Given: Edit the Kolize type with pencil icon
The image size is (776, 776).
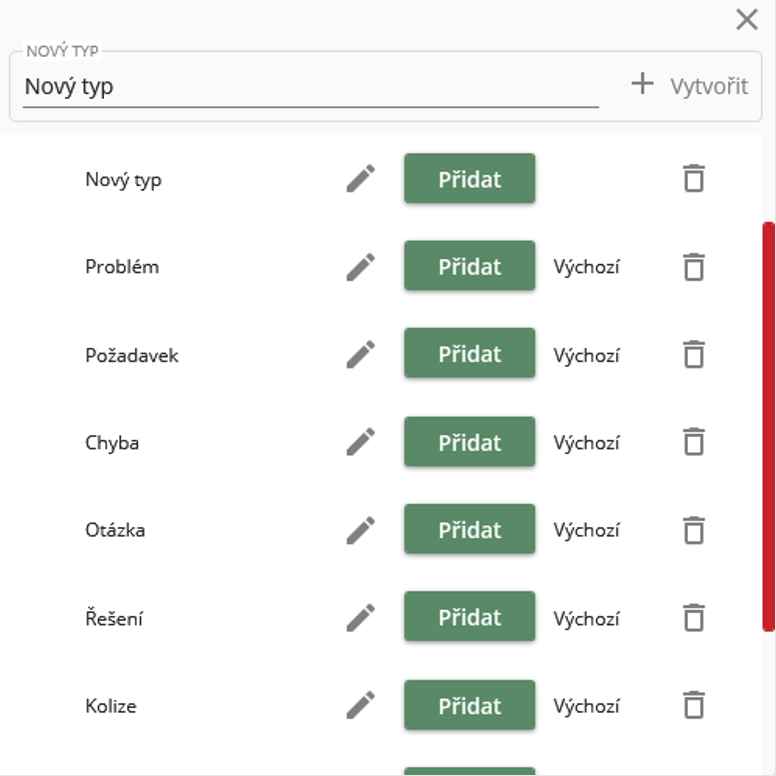Looking at the screenshot, I should click(361, 705).
